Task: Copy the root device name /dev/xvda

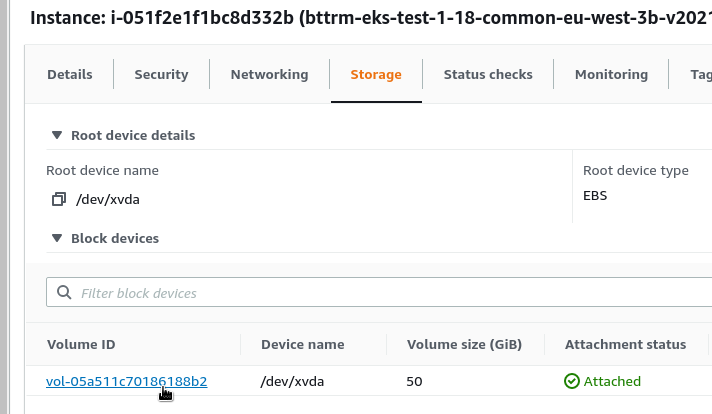Action: (59, 199)
